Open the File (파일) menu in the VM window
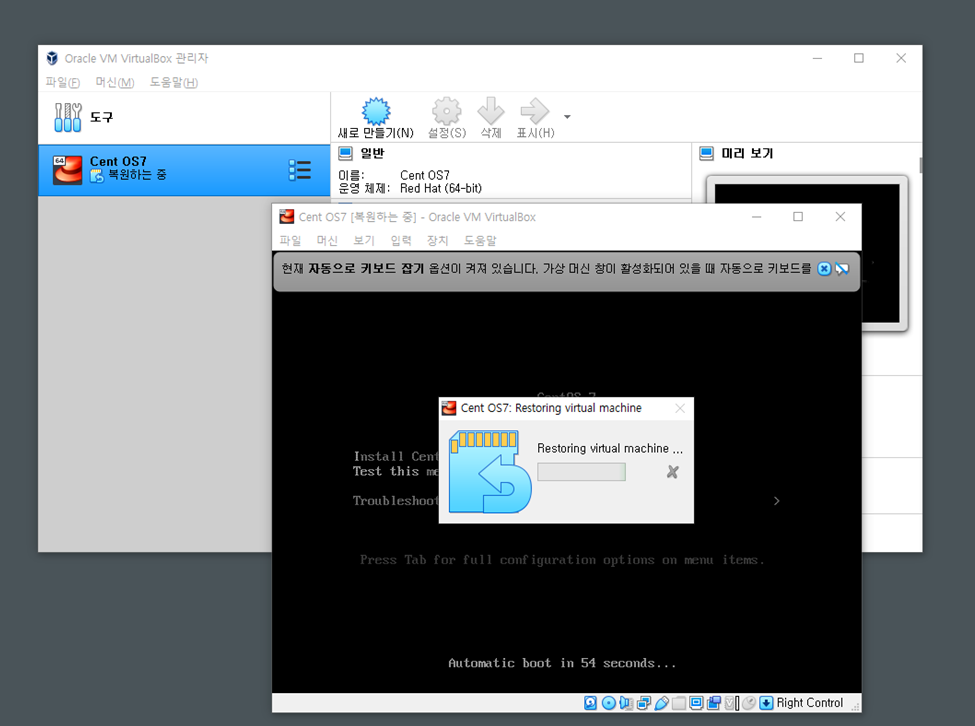This screenshot has width=975, height=726. tap(290, 240)
